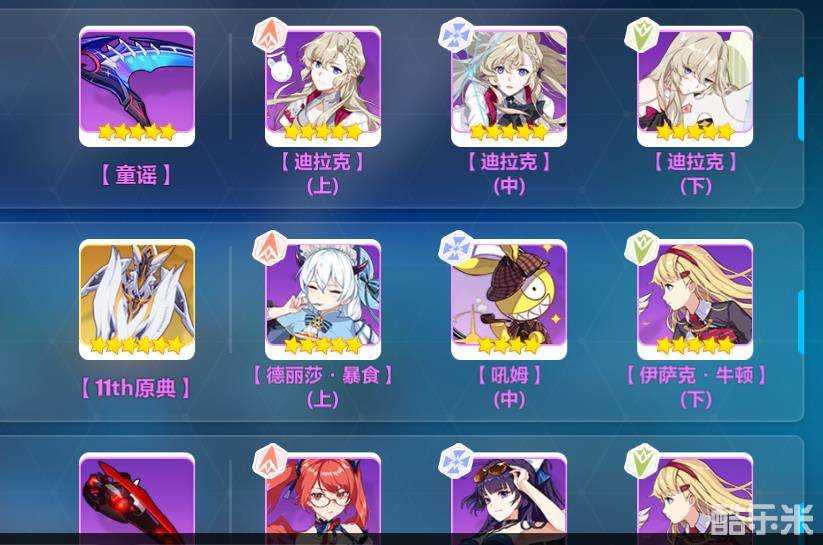Choose the 迪拉克 (下) stigmata card

[695, 86]
